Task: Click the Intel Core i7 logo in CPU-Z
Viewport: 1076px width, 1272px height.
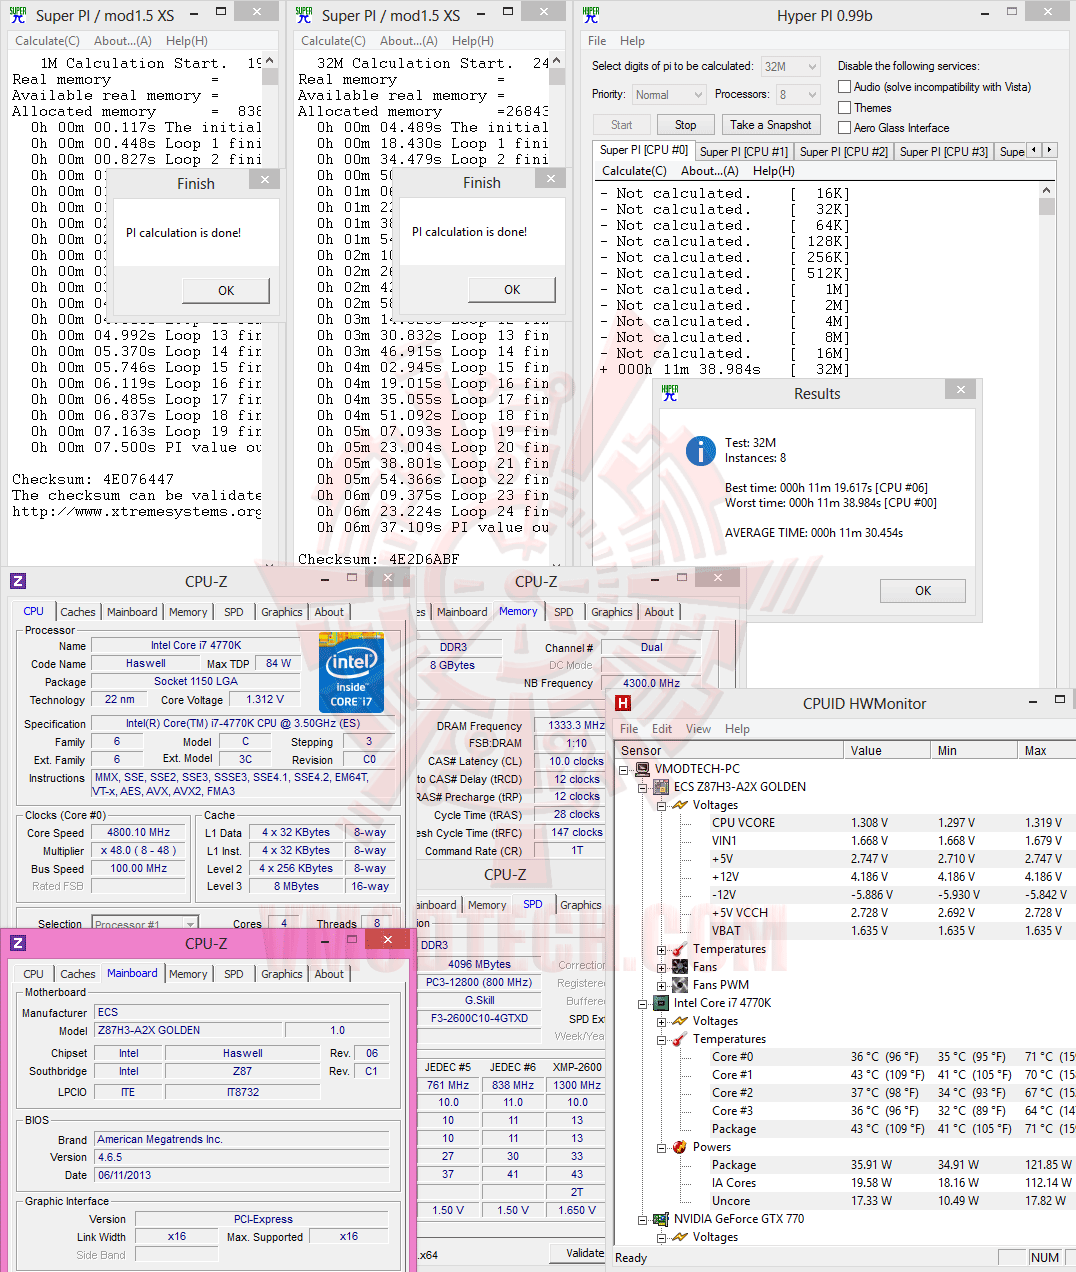Action: (x=351, y=671)
